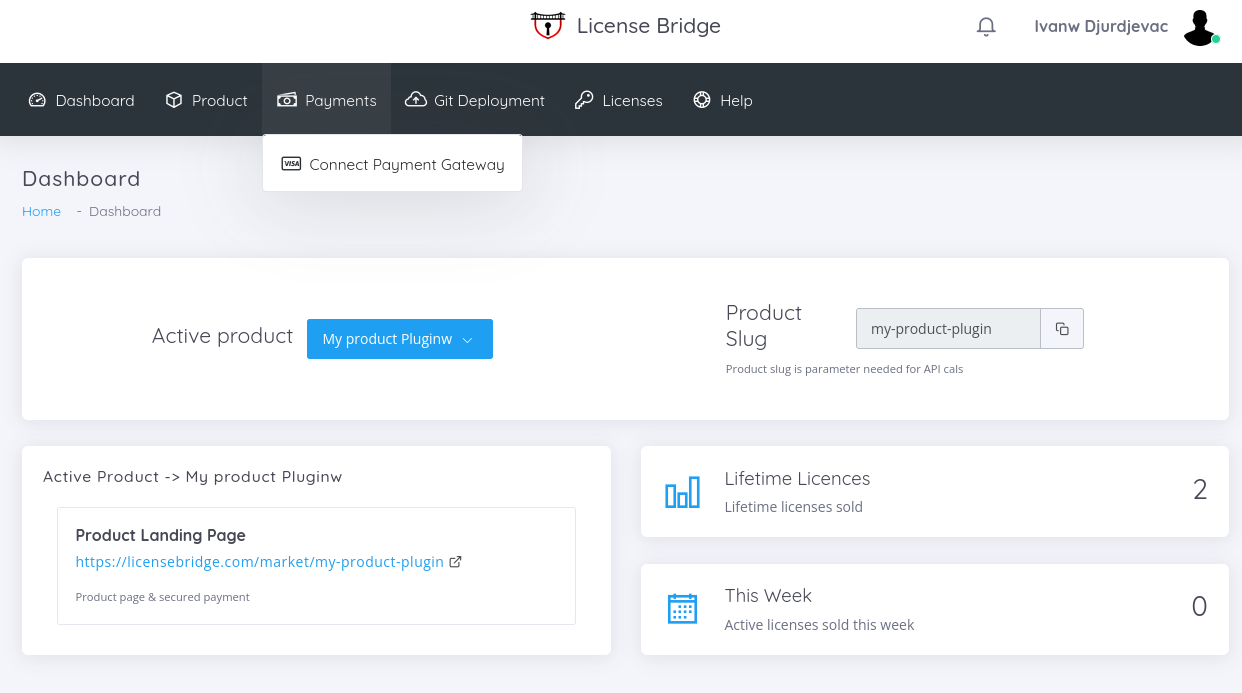Click the License Bridge shield logo

pyautogui.click(x=547, y=25)
